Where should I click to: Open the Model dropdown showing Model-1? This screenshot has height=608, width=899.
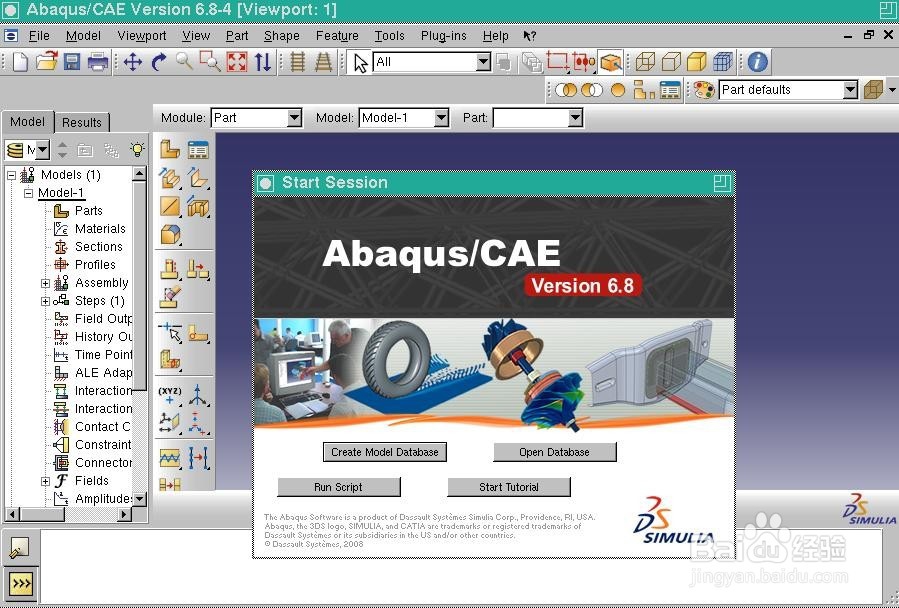tap(404, 118)
